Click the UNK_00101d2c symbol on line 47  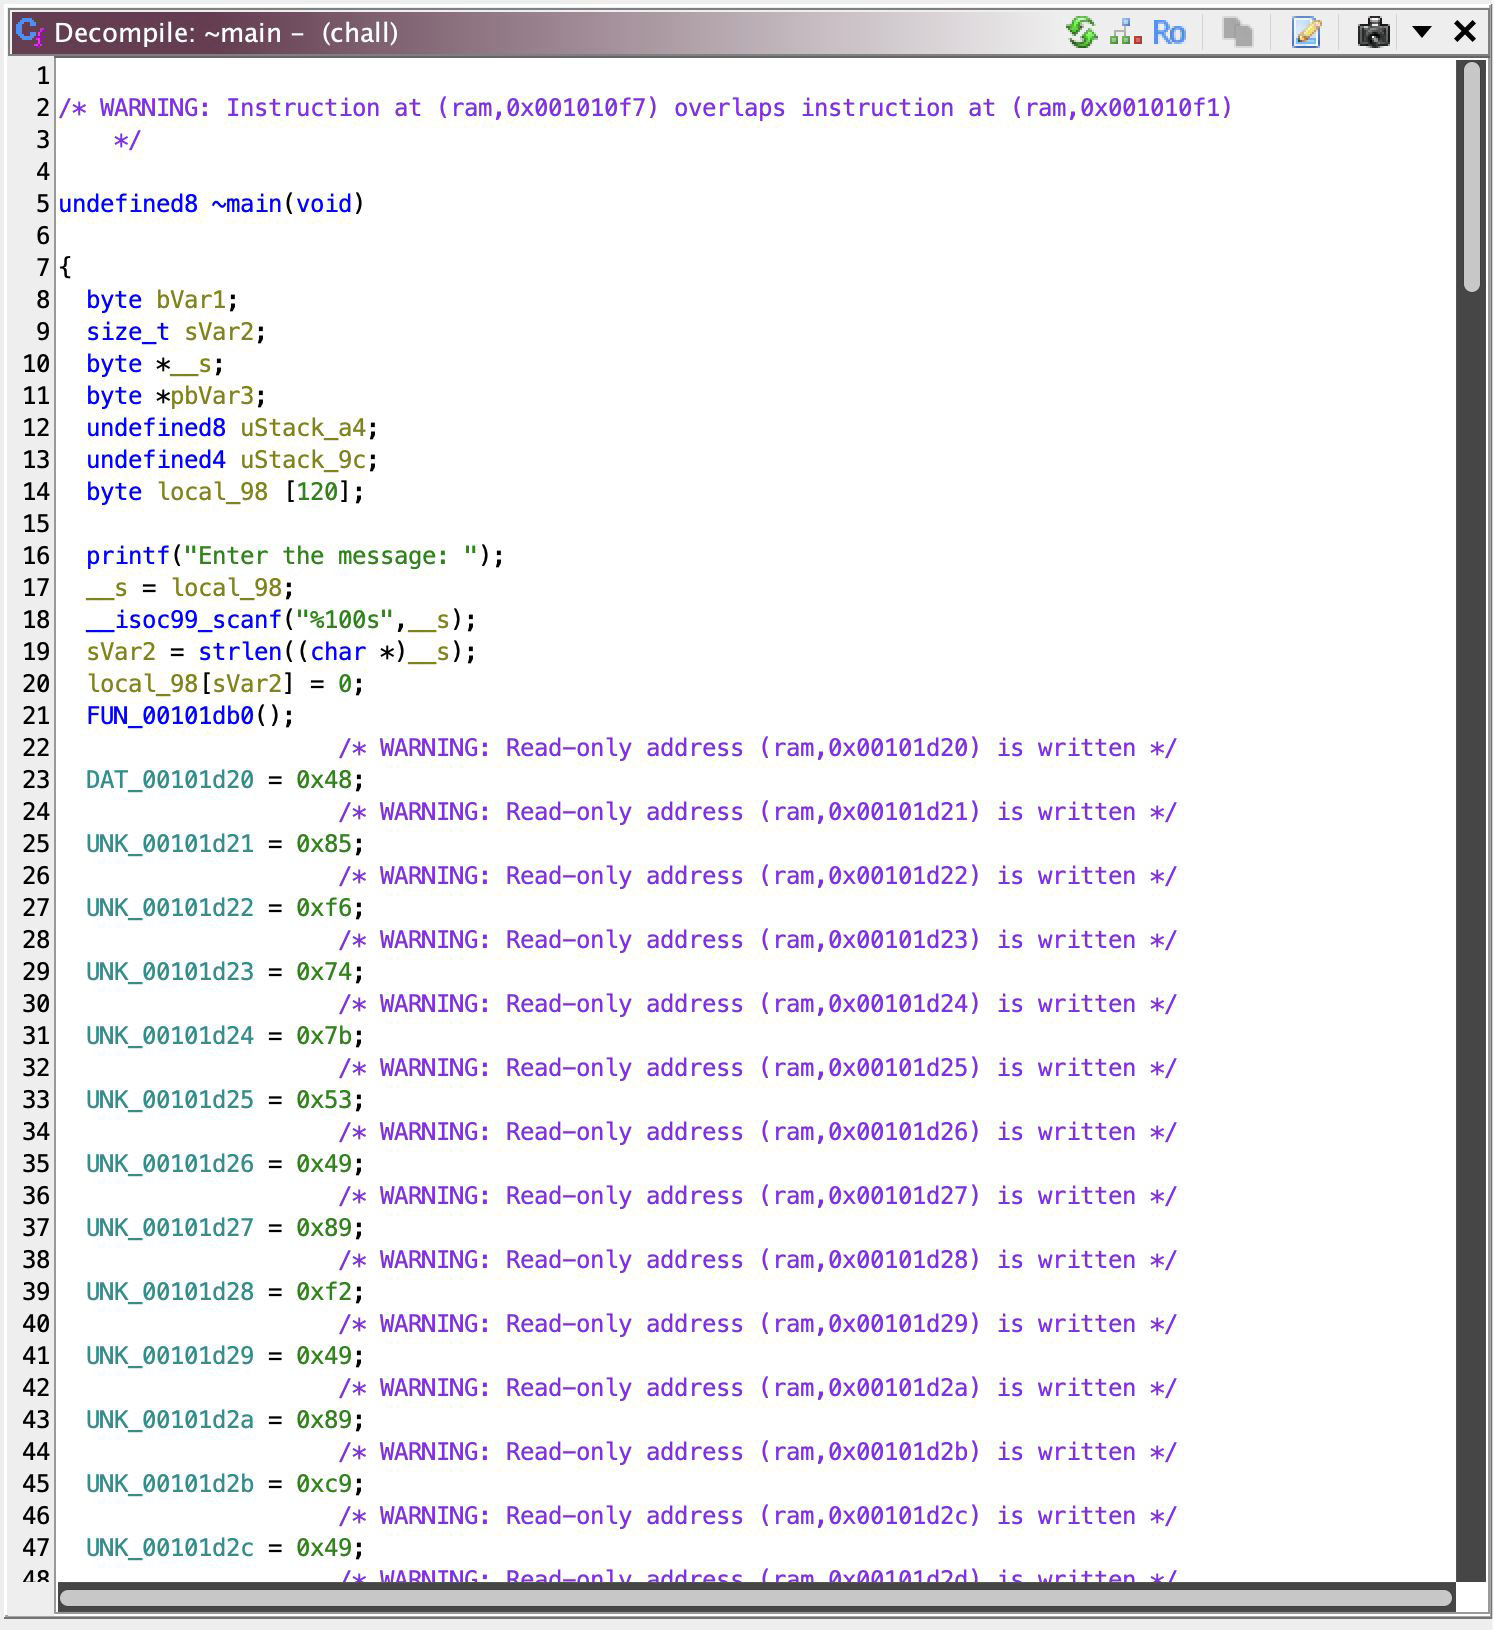point(169,1548)
